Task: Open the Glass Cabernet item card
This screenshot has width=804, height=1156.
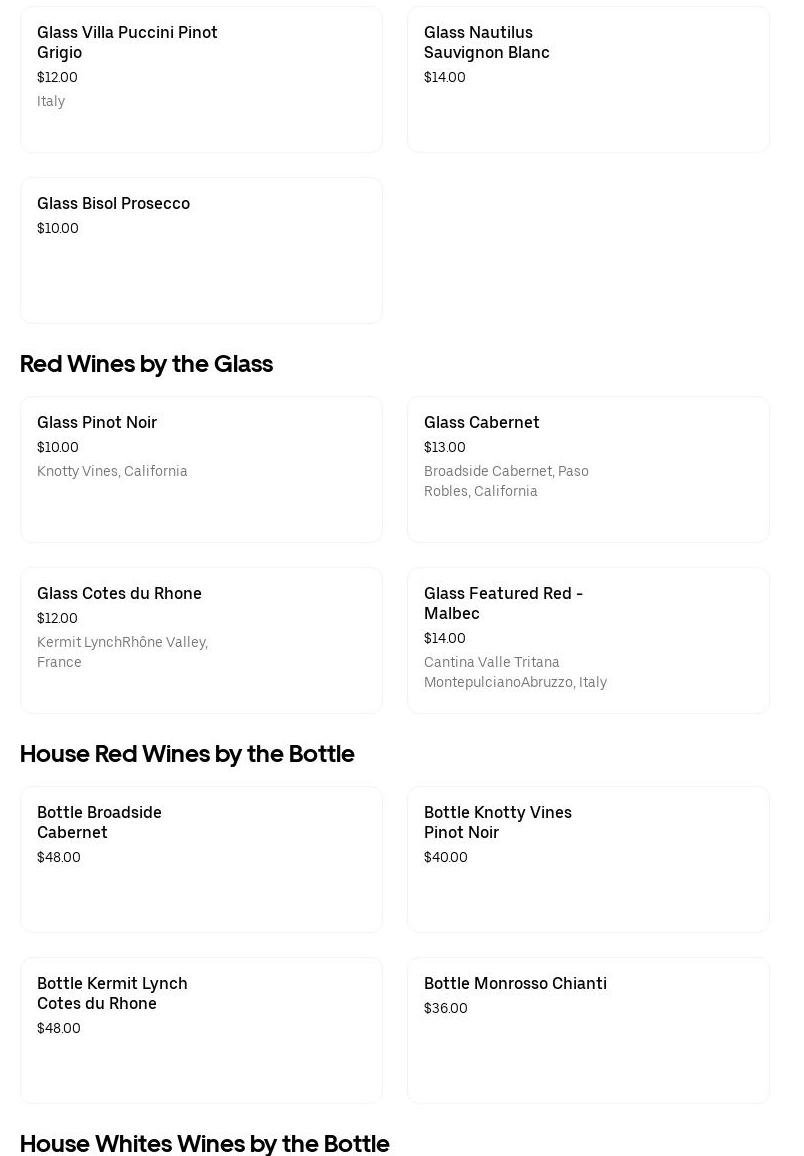Action: pyautogui.click(x=588, y=469)
